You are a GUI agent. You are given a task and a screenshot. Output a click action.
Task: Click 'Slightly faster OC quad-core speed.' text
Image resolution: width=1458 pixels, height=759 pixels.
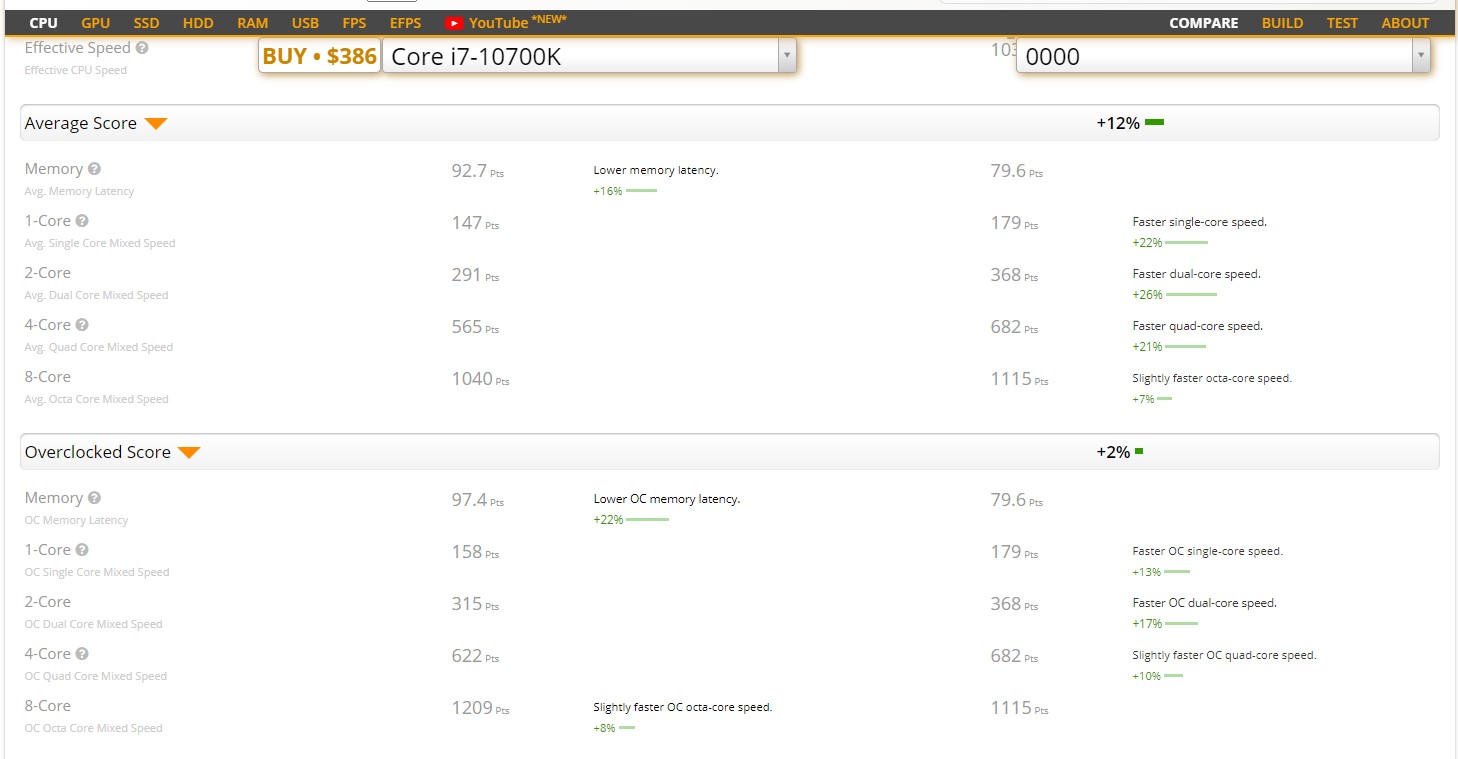point(1224,655)
